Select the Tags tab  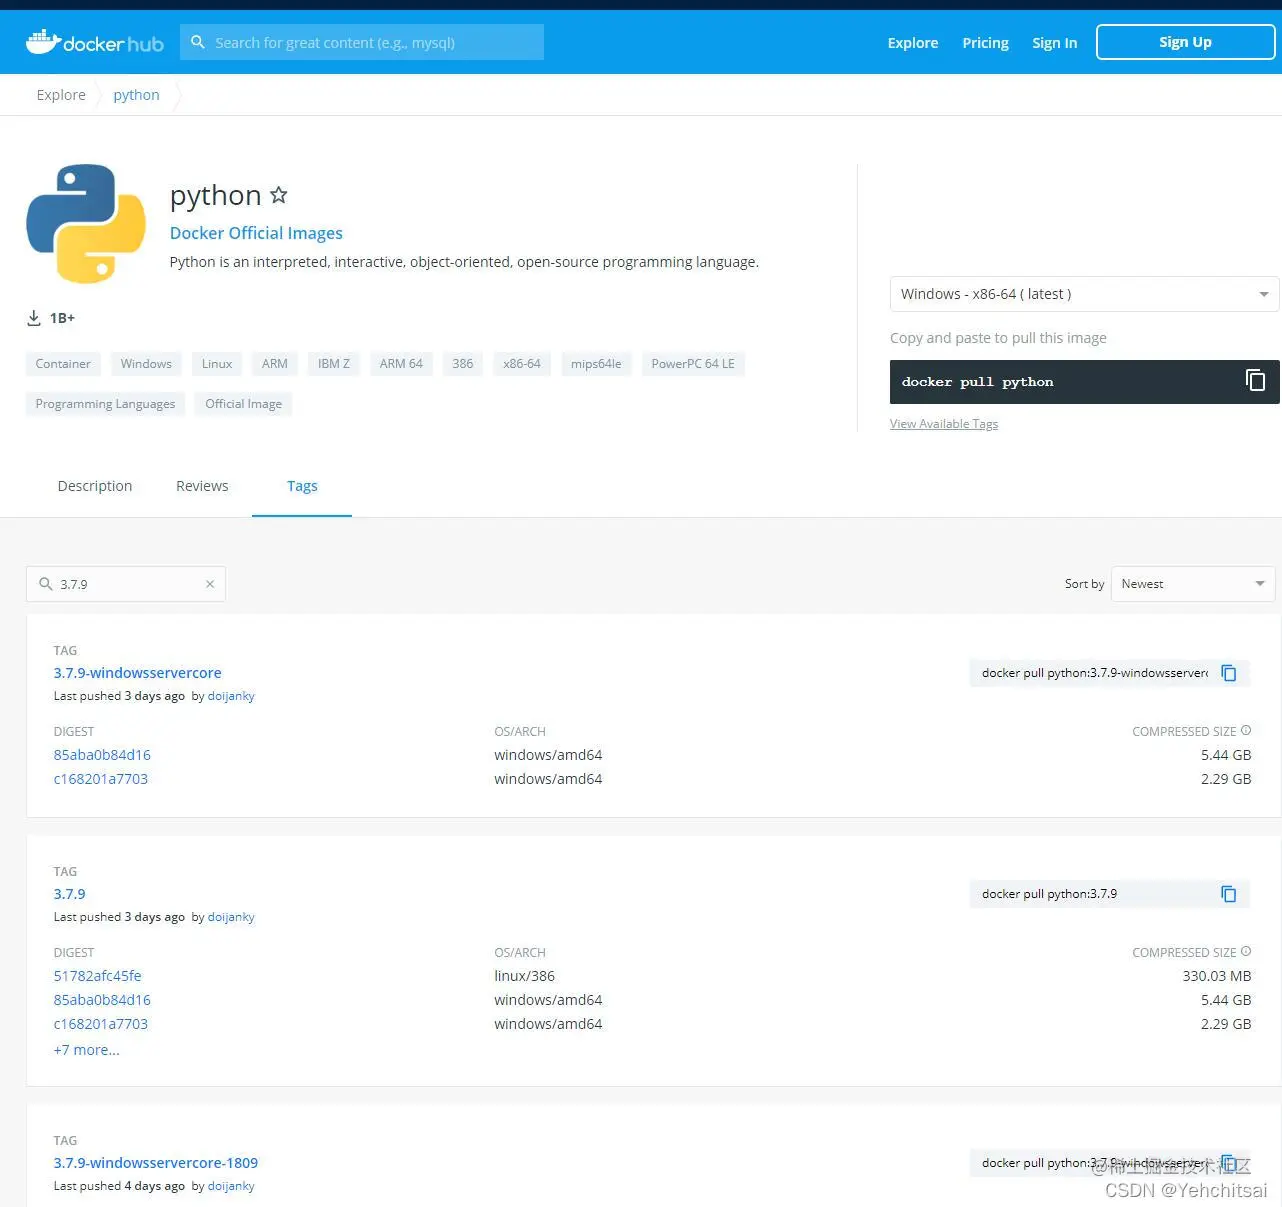coord(302,486)
